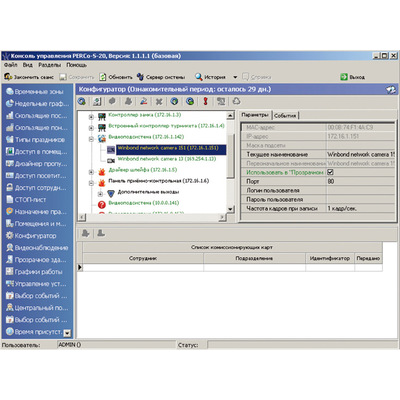Click the crossed tools delete icon in configurator toolbar
Screen dimensions: 400x400
159,101
